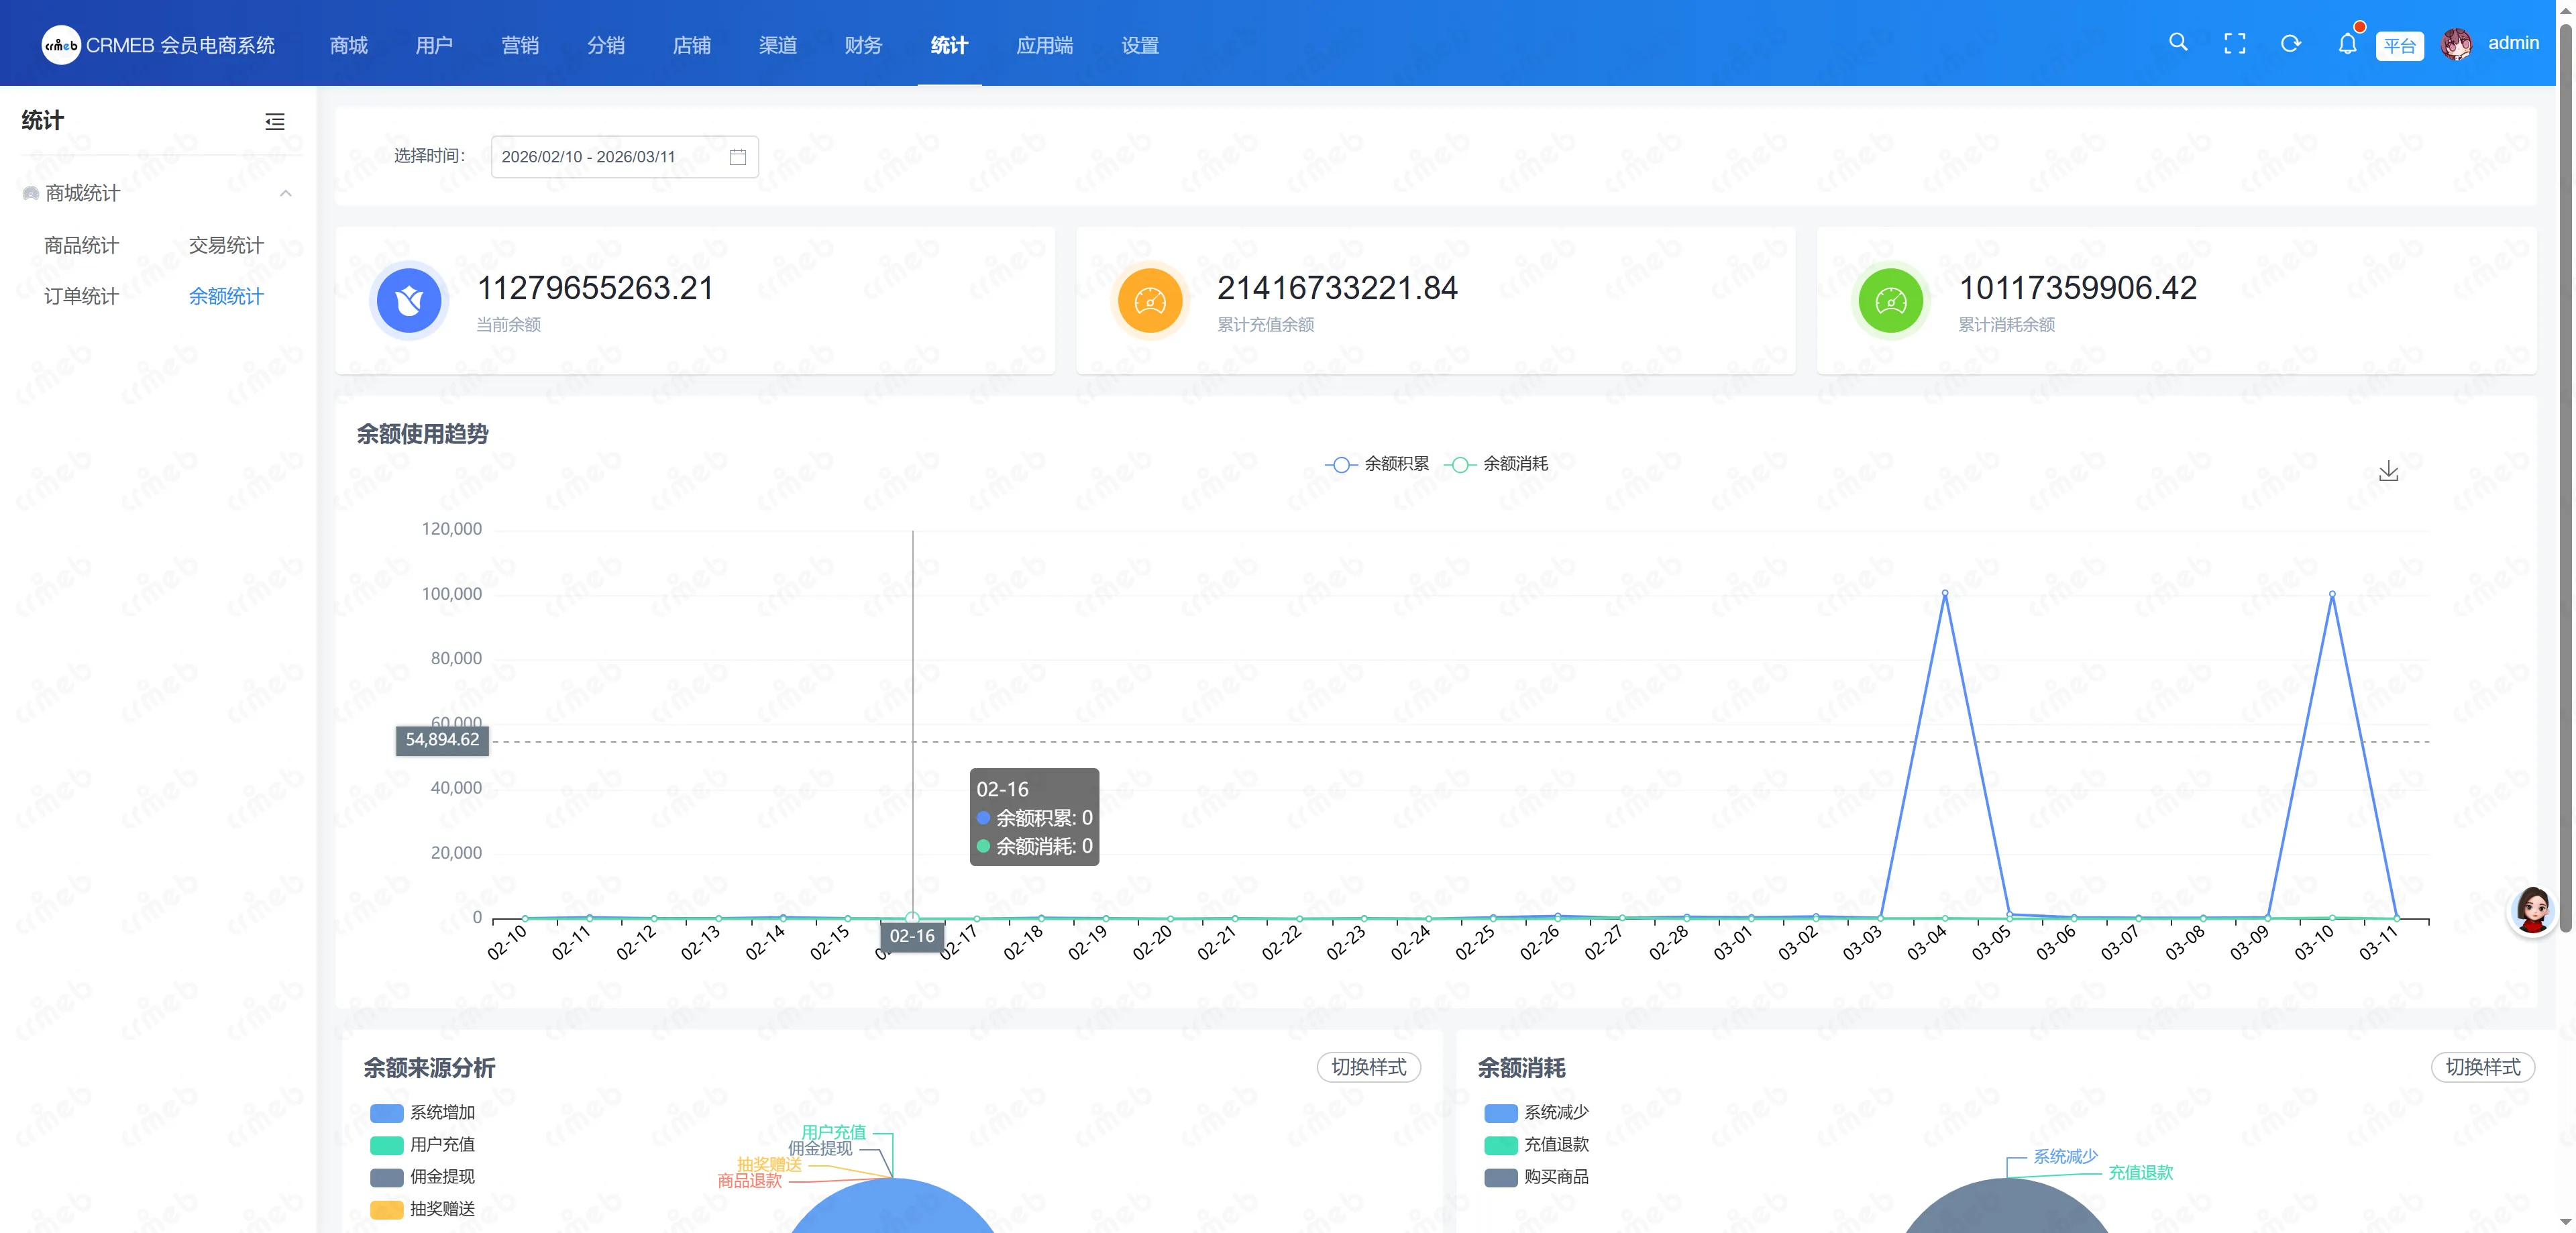2576x1233 pixels.
Task: Open the 店铺 top menu
Action: (692, 45)
